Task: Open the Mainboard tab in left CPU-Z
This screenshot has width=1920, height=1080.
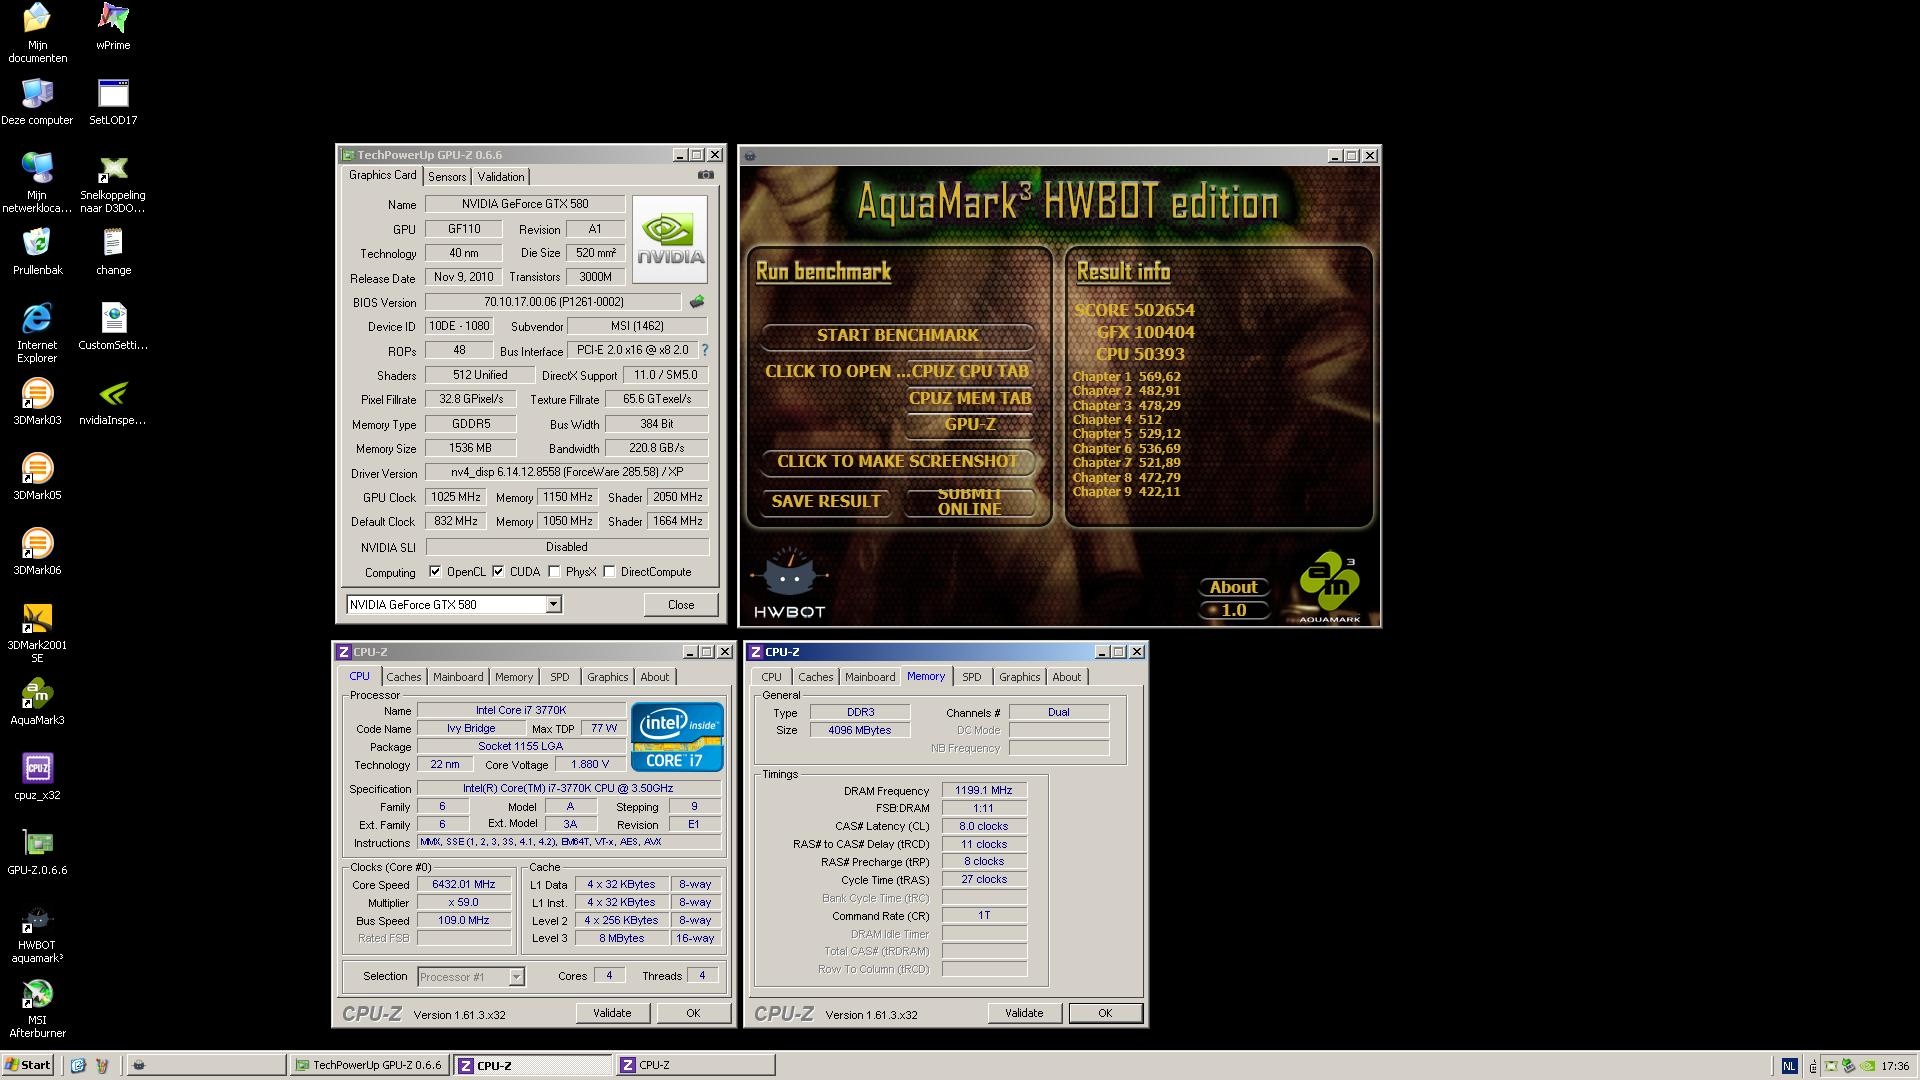Action: coord(458,677)
